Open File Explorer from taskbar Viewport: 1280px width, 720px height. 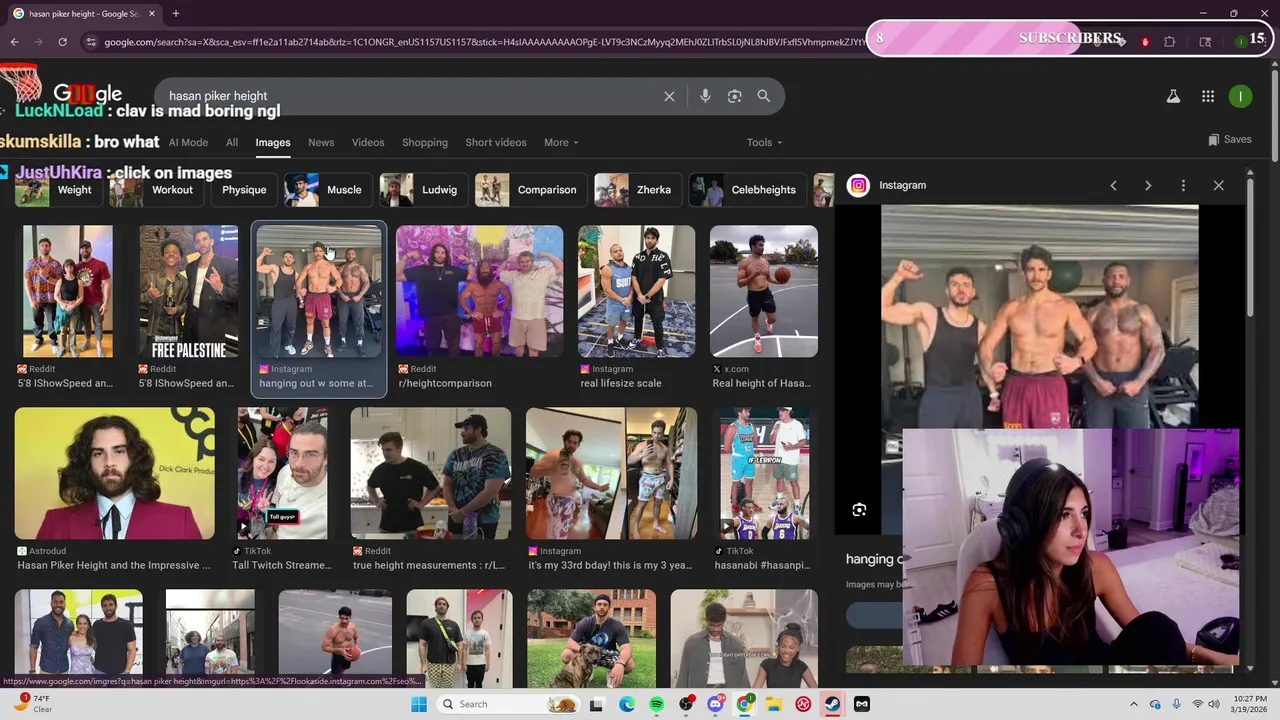click(x=774, y=704)
